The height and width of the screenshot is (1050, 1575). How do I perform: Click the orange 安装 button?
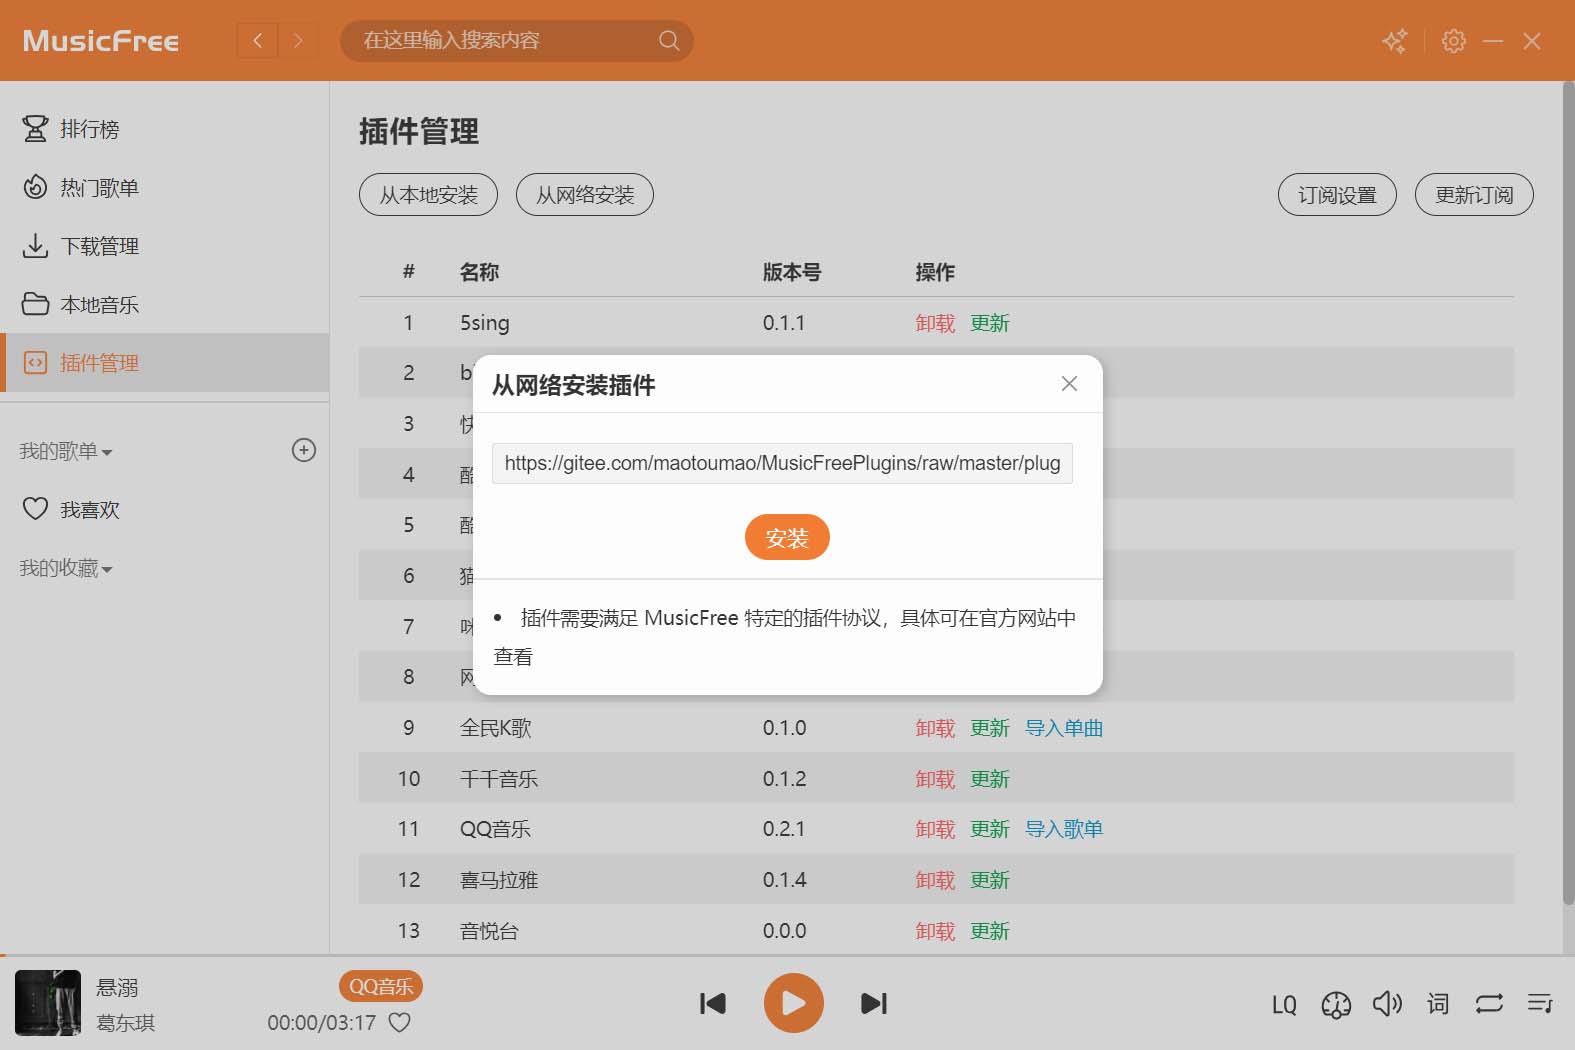coord(787,537)
